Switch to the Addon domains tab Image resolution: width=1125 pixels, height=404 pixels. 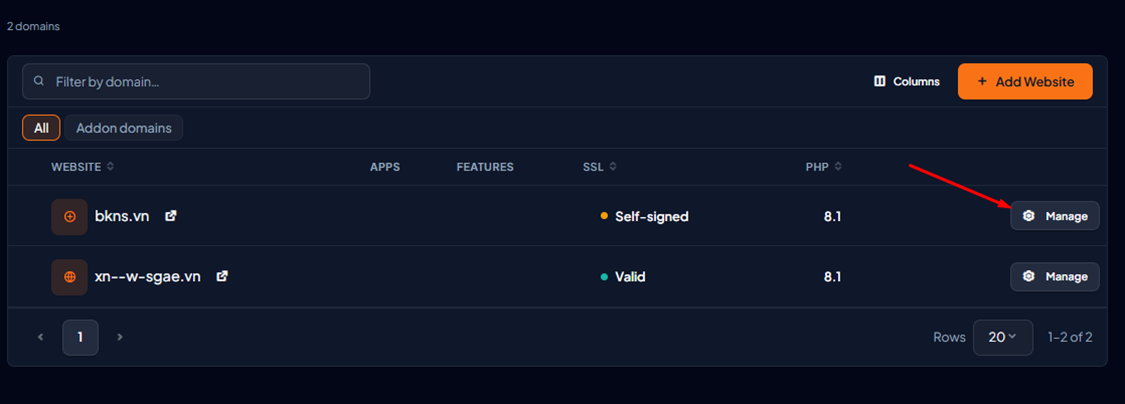pos(123,128)
